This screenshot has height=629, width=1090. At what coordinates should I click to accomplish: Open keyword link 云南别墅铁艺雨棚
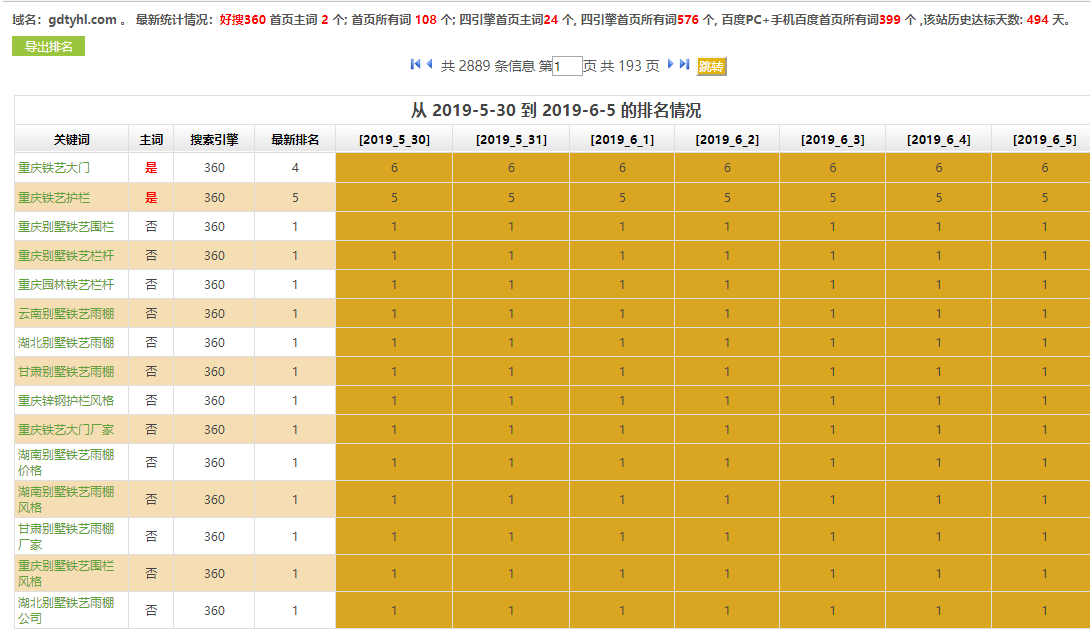(66, 314)
